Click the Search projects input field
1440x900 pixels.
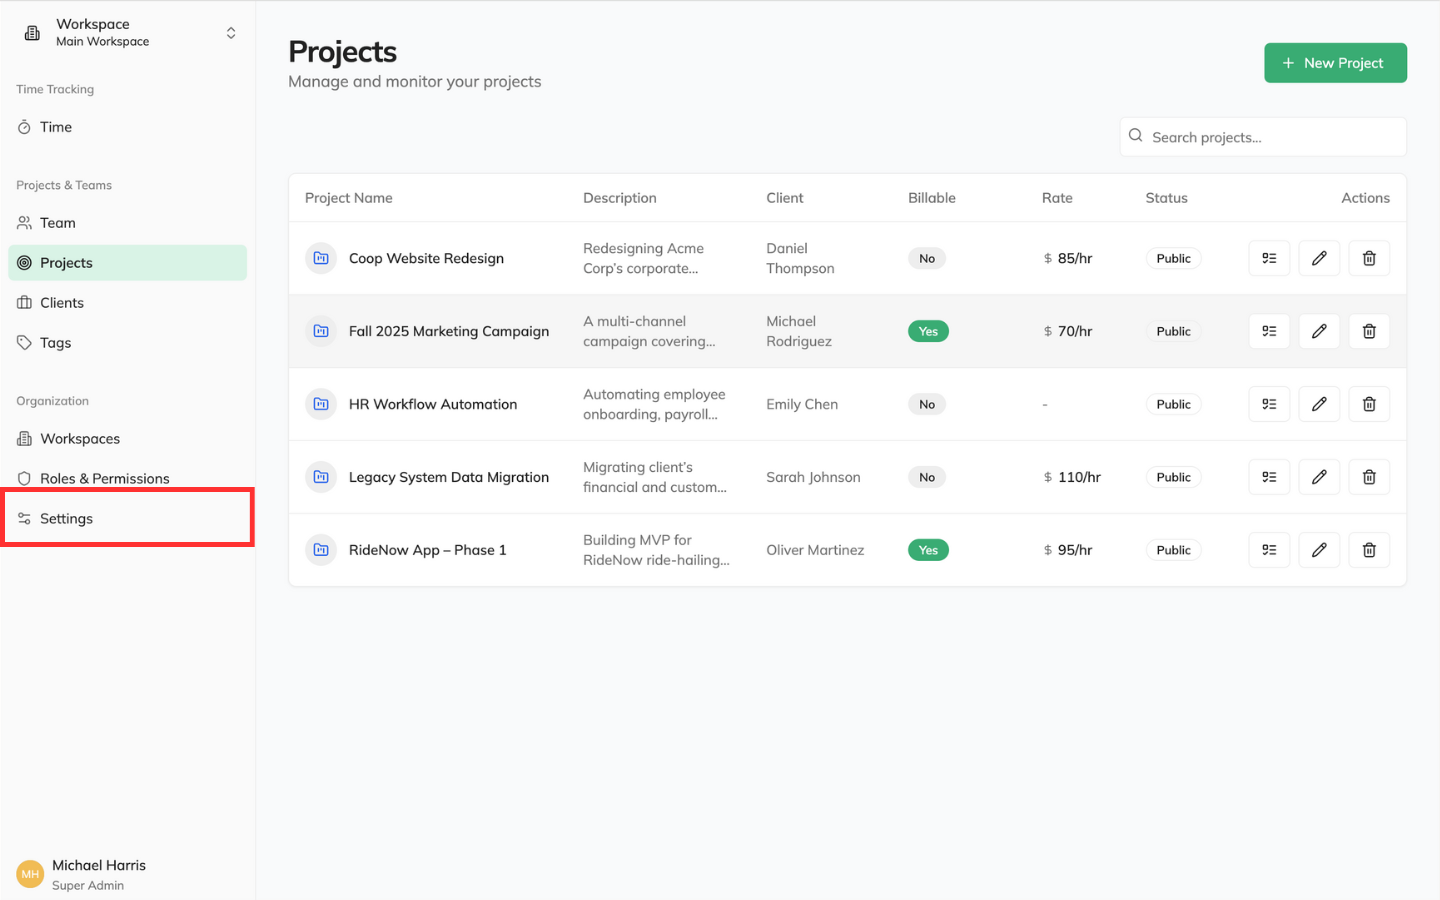click(x=1263, y=136)
